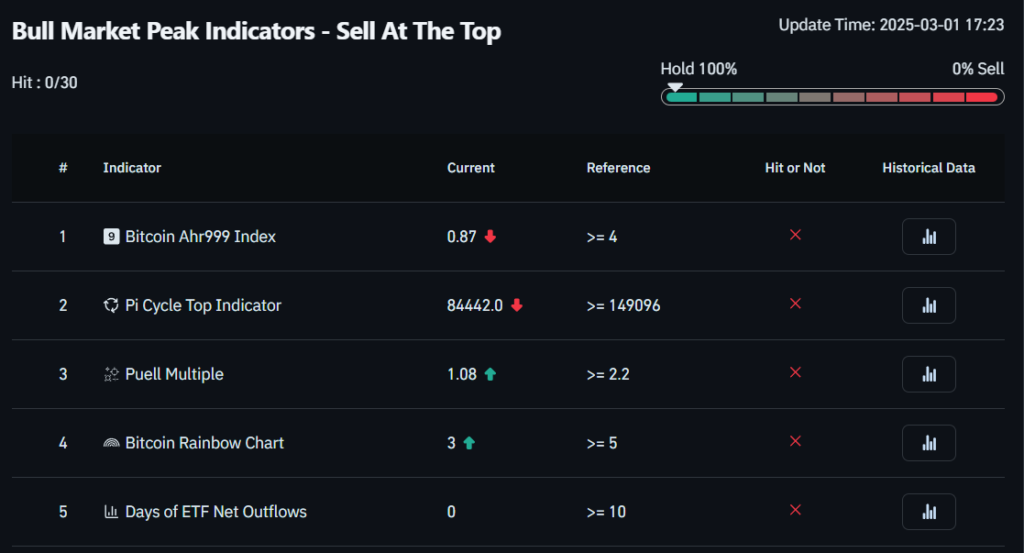
Task: Click the Puell Multiple icon
Action: [111, 374]
